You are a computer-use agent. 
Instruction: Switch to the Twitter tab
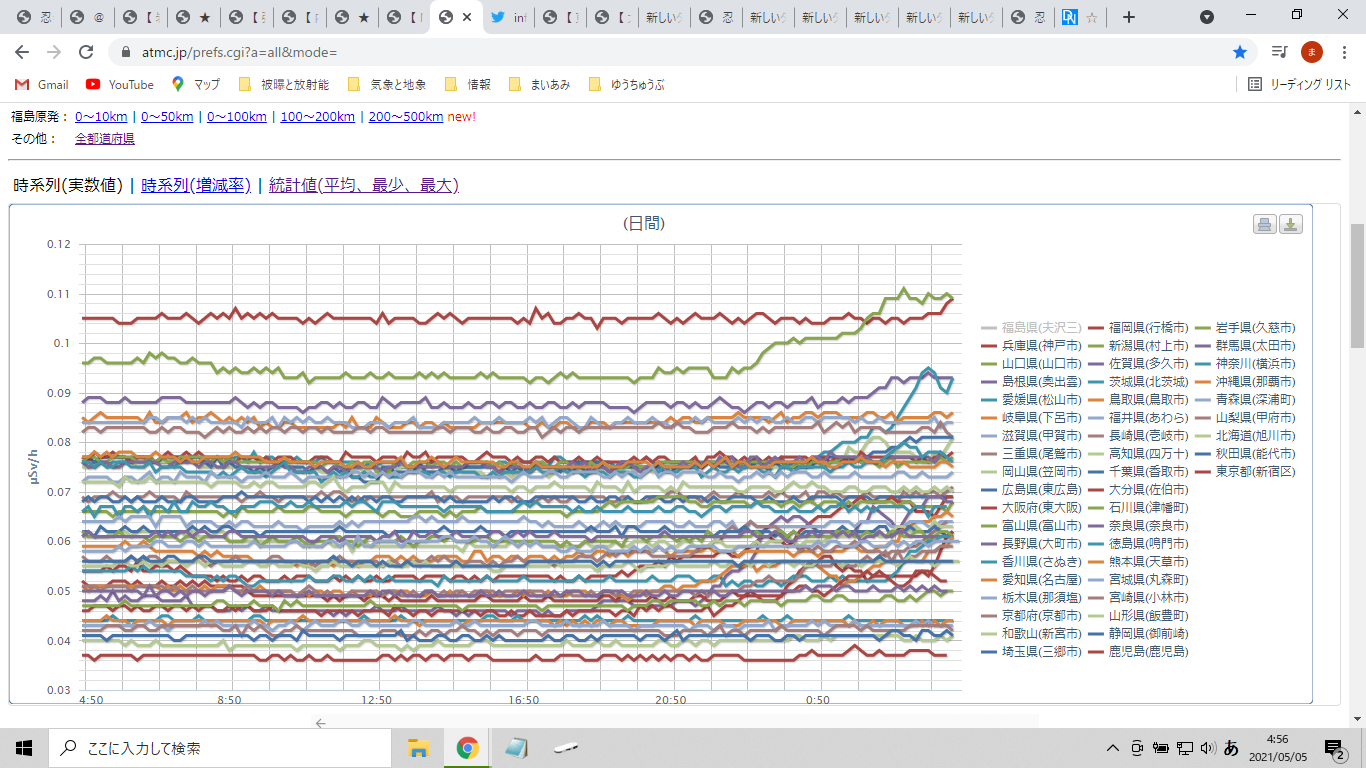(x=509, y=17)
